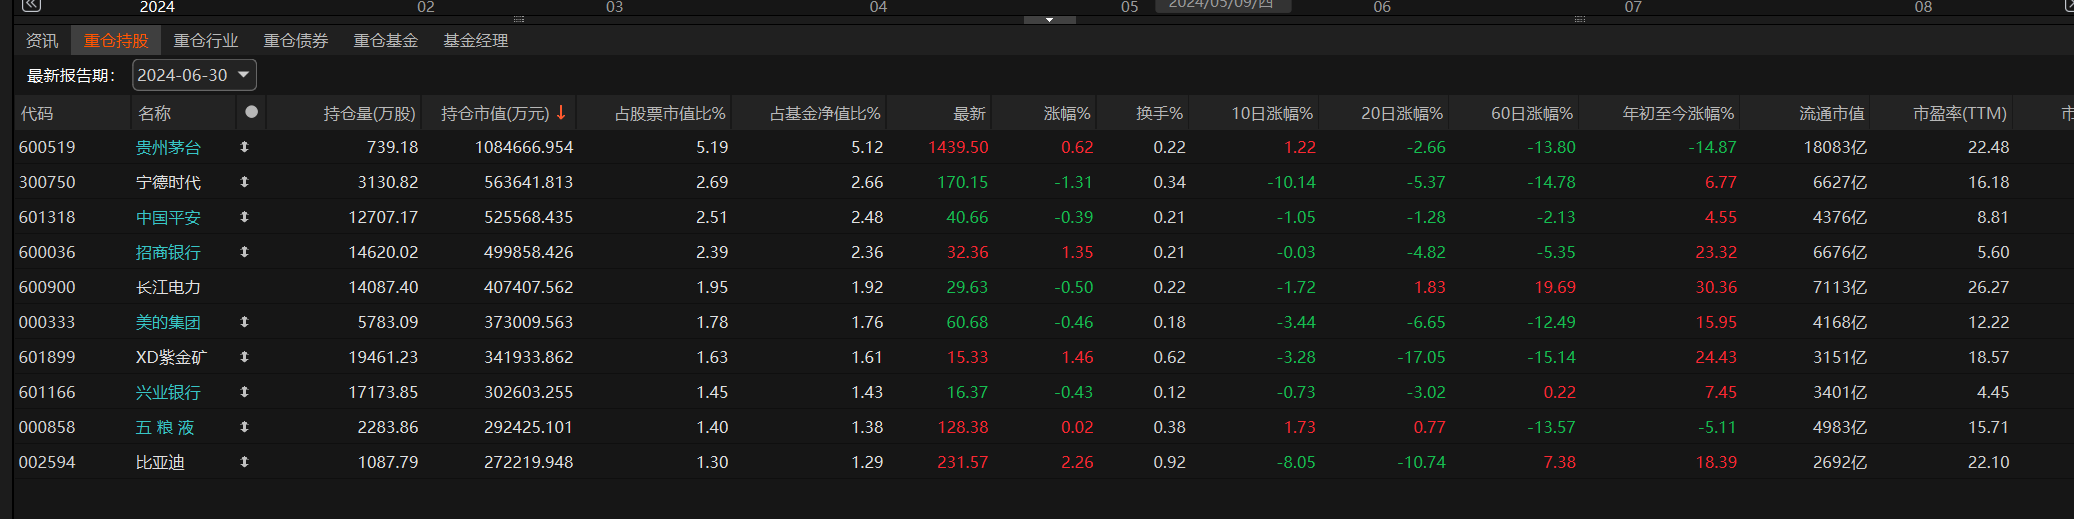
Task: Click the 1084666.954 holding value cell
Action: click(524, 147)
